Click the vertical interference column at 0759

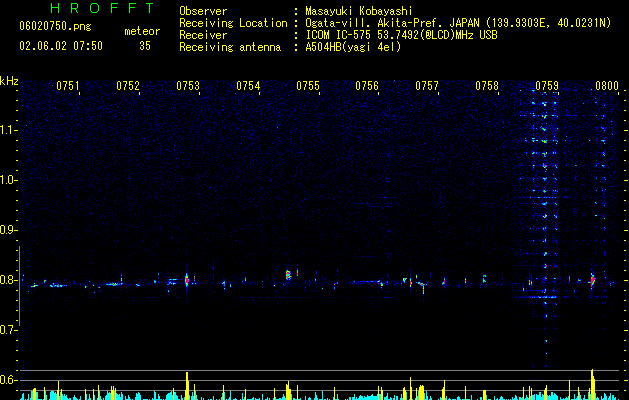coord(545,229)
